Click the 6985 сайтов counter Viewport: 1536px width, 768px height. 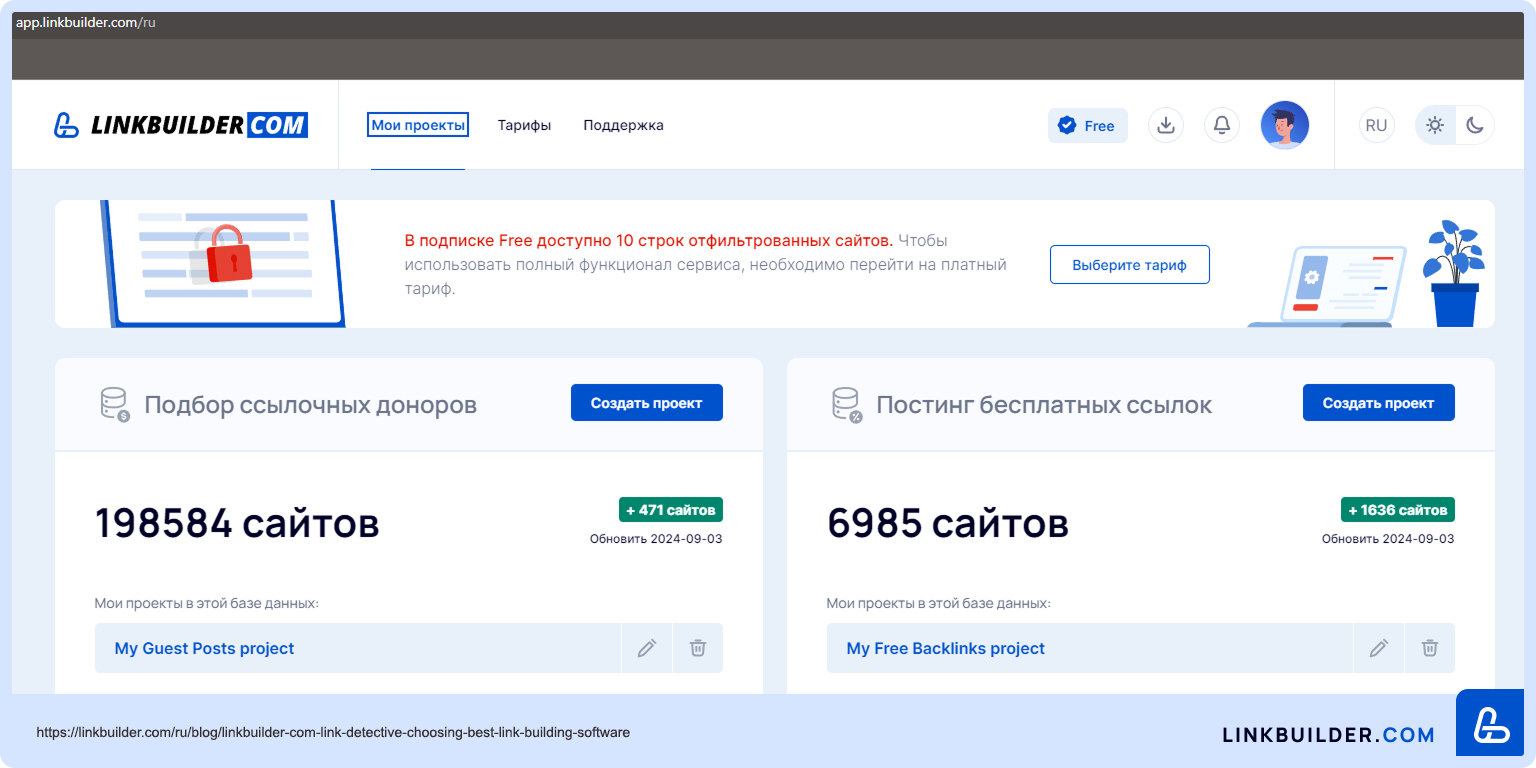coord(948,523)
